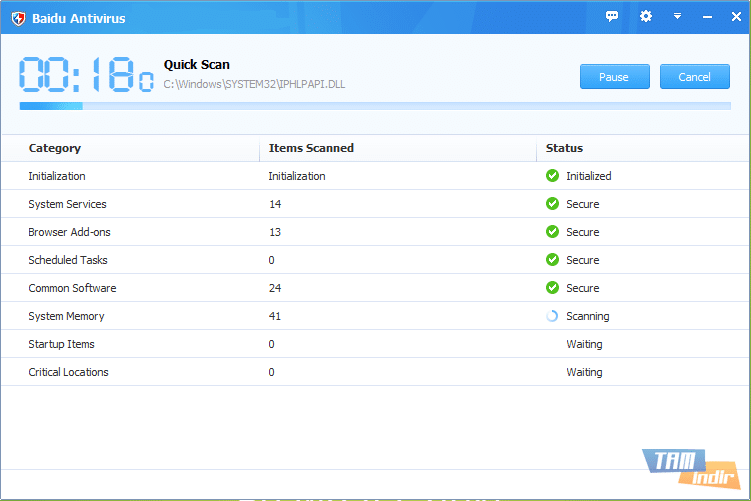
Task: Open the feedback chat bubble icon
Action: (x=612, y=16)
